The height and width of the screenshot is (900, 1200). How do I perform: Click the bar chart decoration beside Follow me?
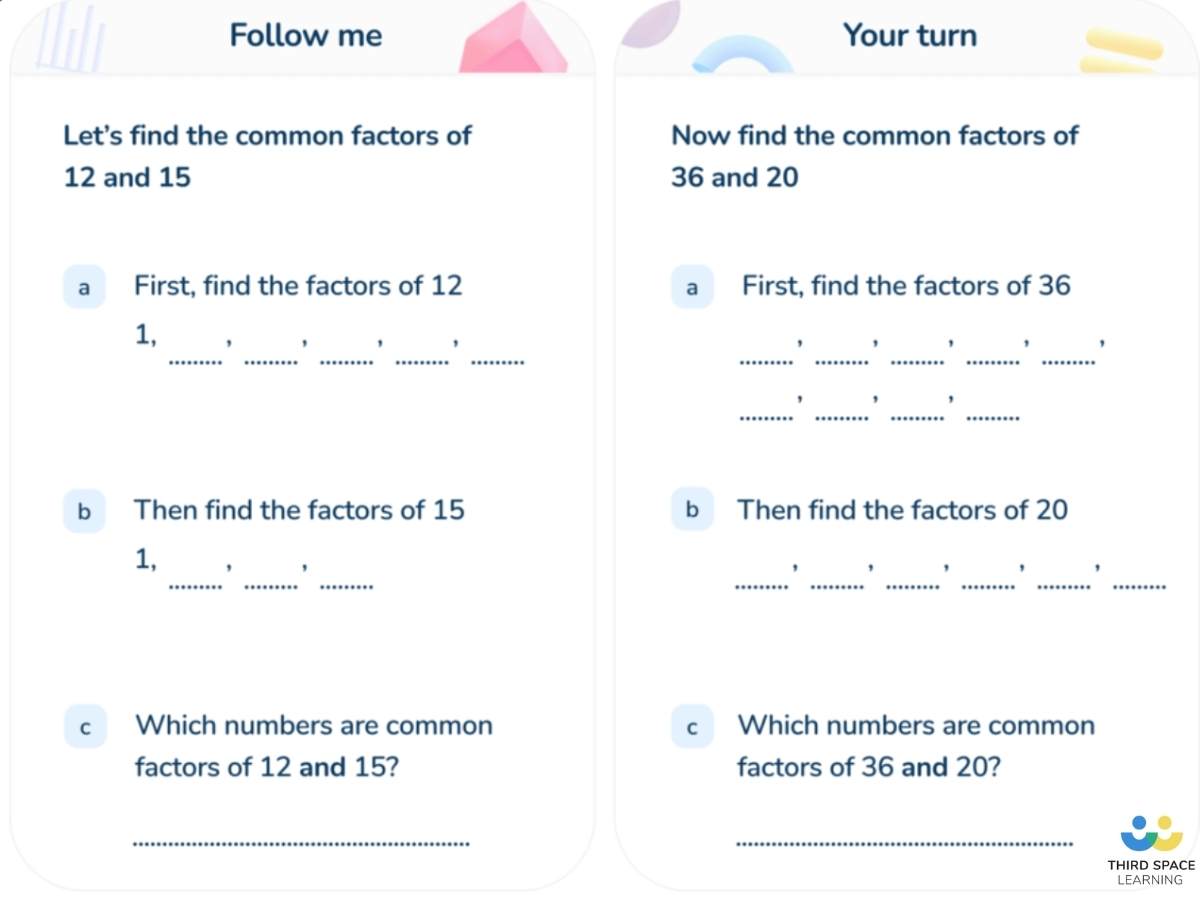point(70,38)
